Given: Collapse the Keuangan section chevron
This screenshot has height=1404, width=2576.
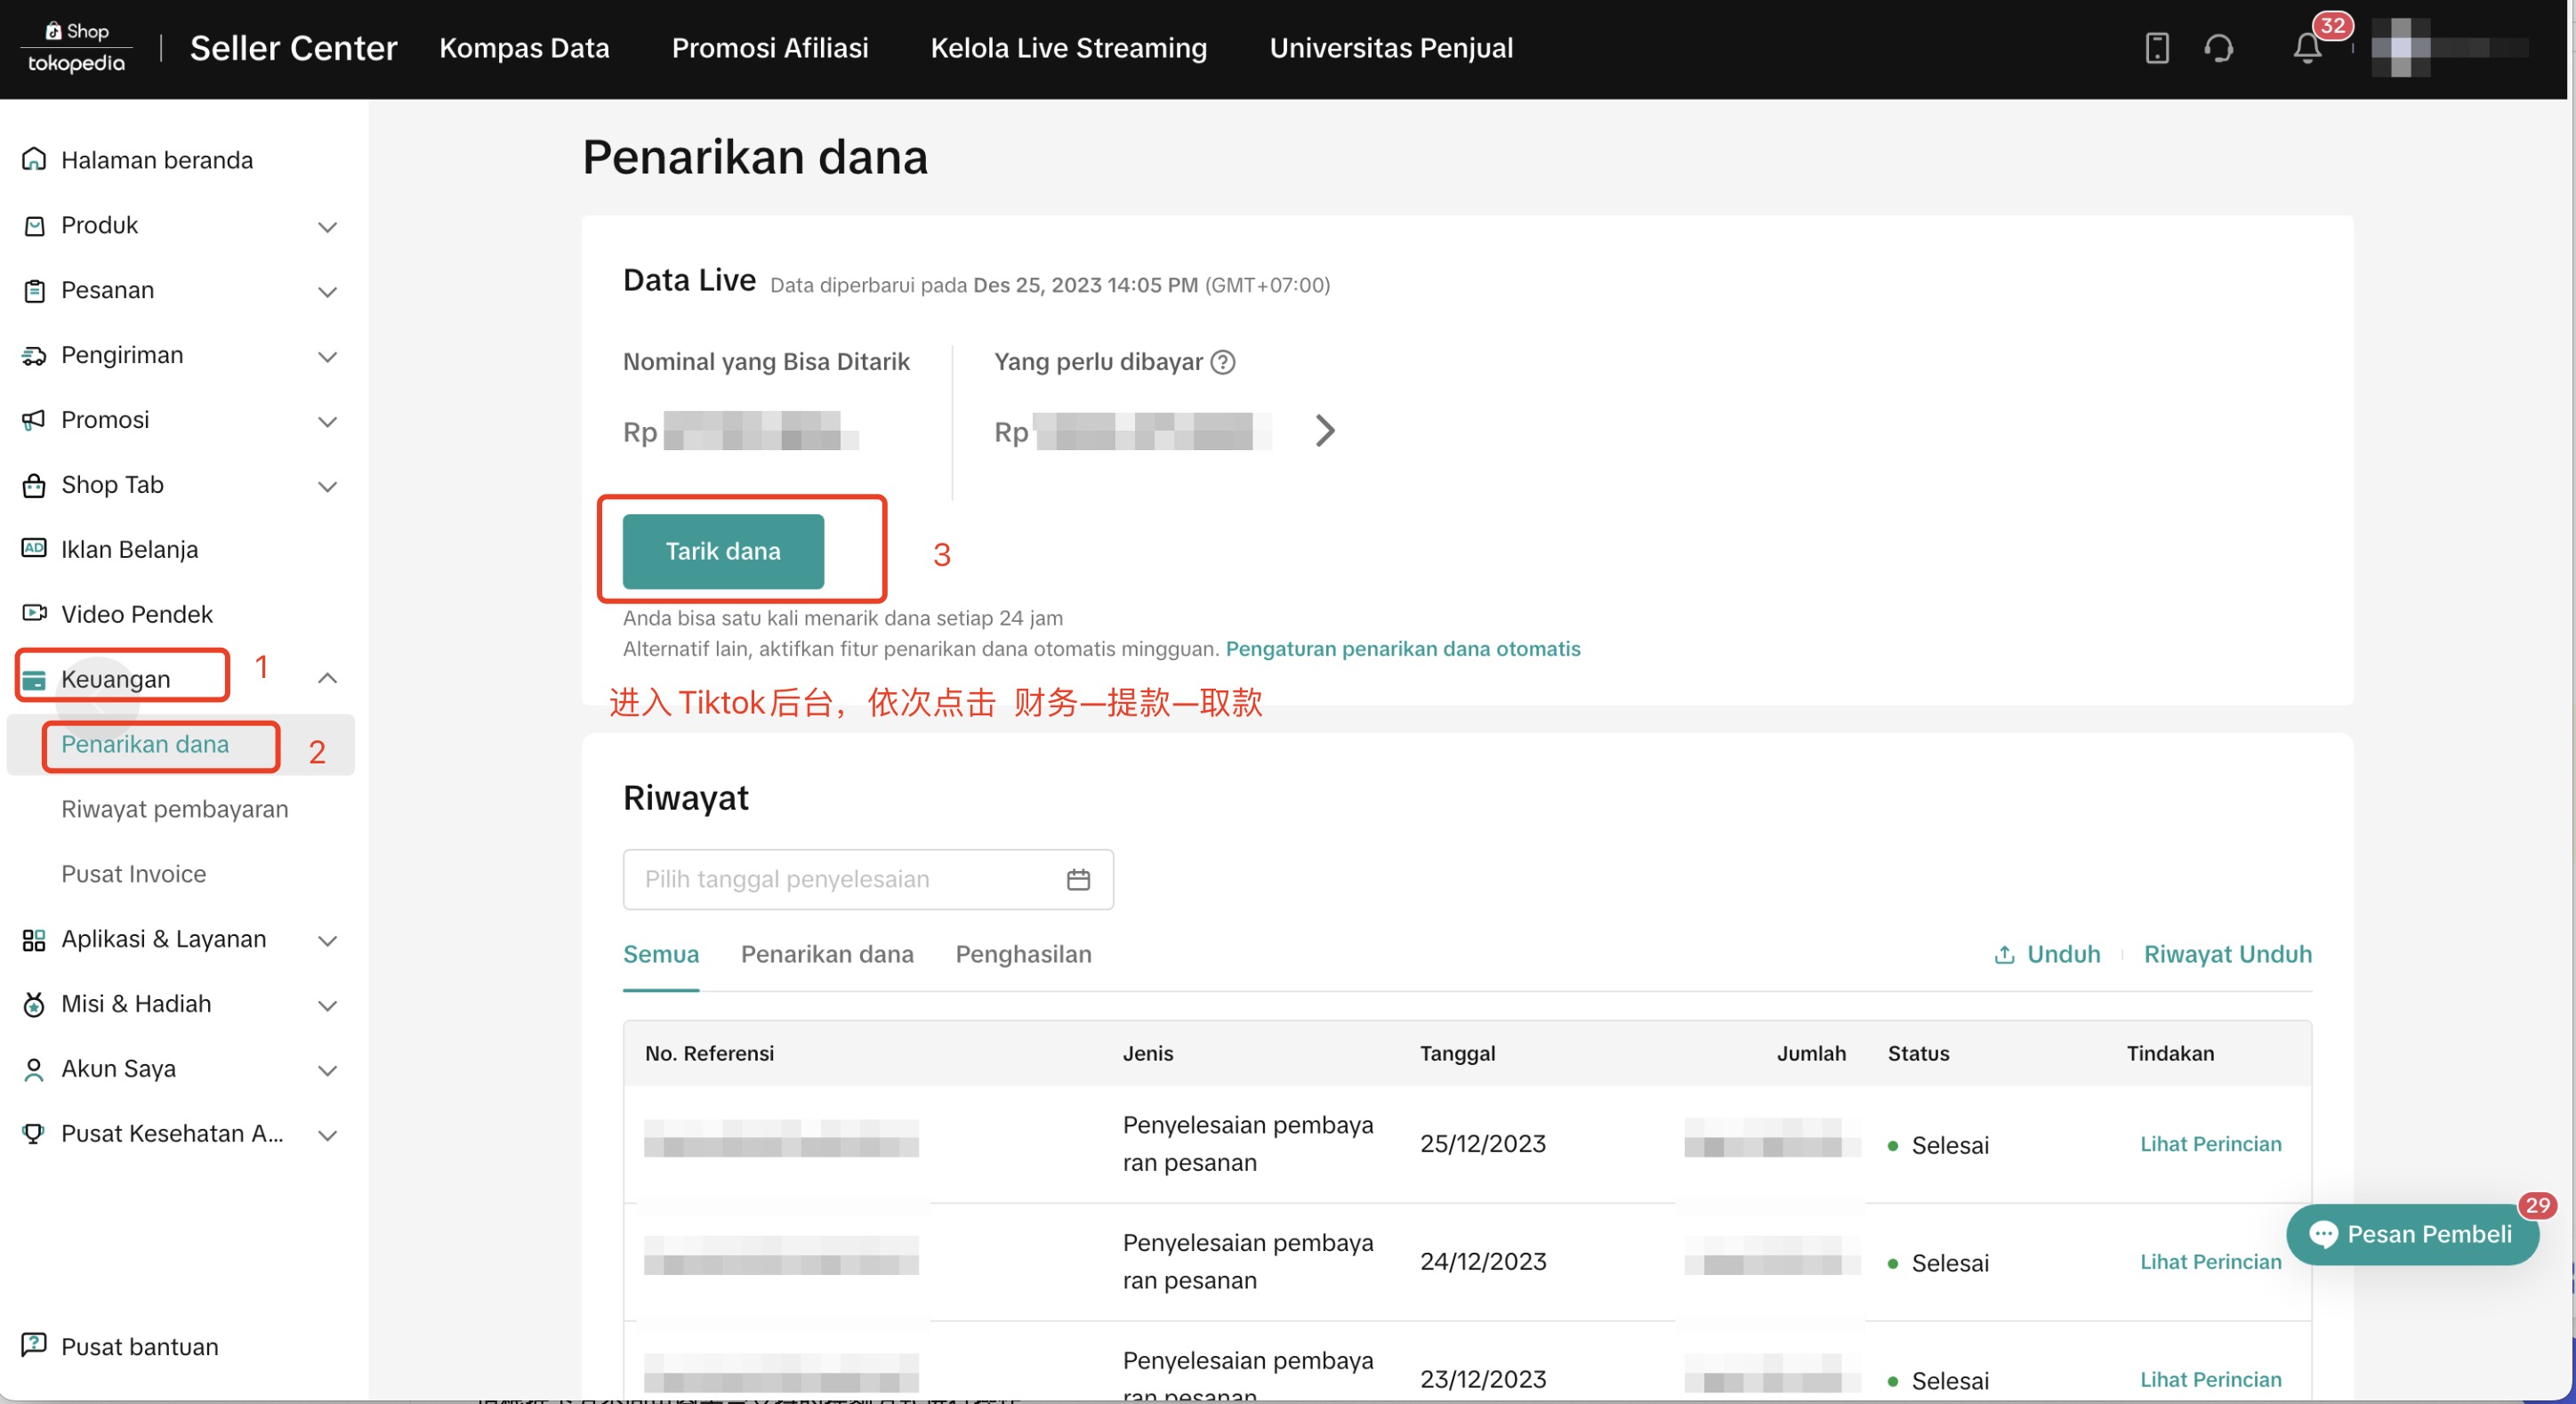Looking at the screenshot, I should 327,679.
